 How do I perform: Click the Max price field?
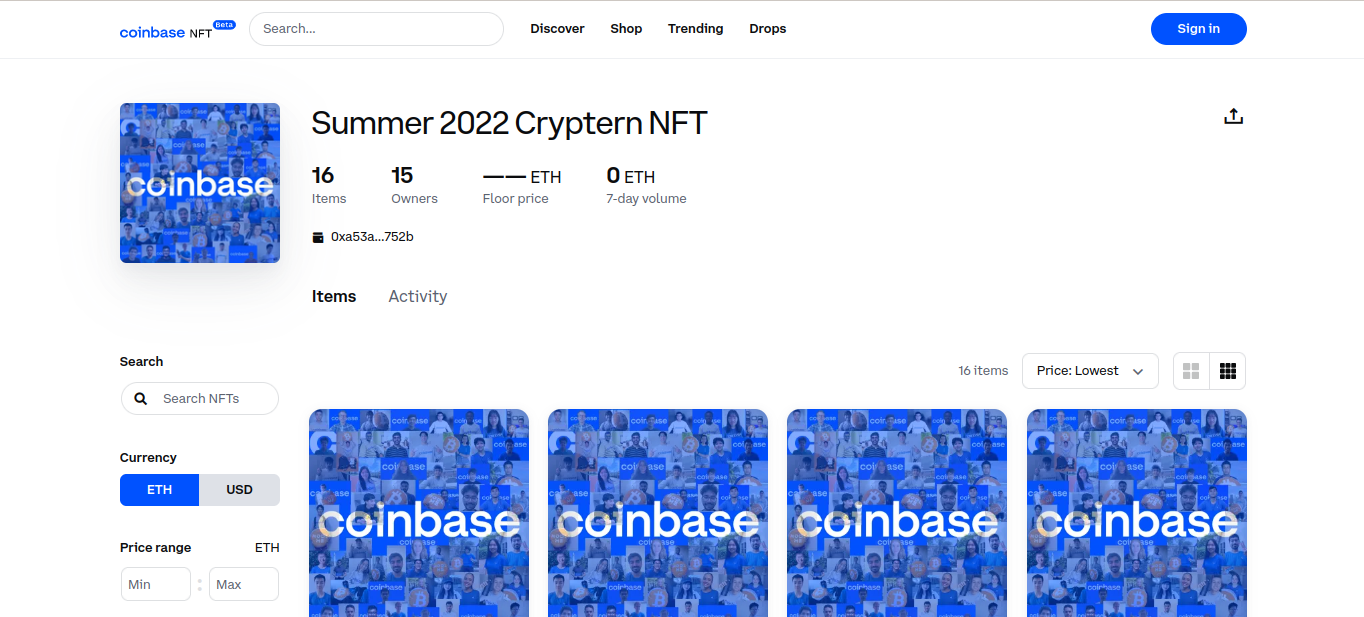244,584
